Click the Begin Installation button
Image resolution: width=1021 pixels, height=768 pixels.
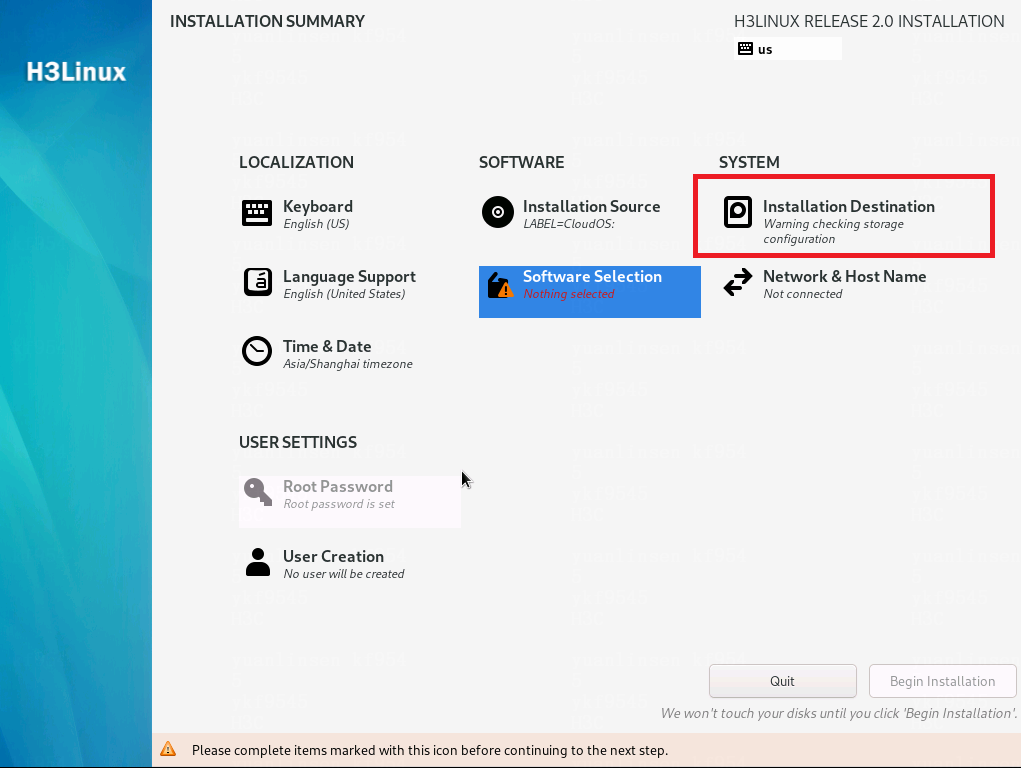942,681
